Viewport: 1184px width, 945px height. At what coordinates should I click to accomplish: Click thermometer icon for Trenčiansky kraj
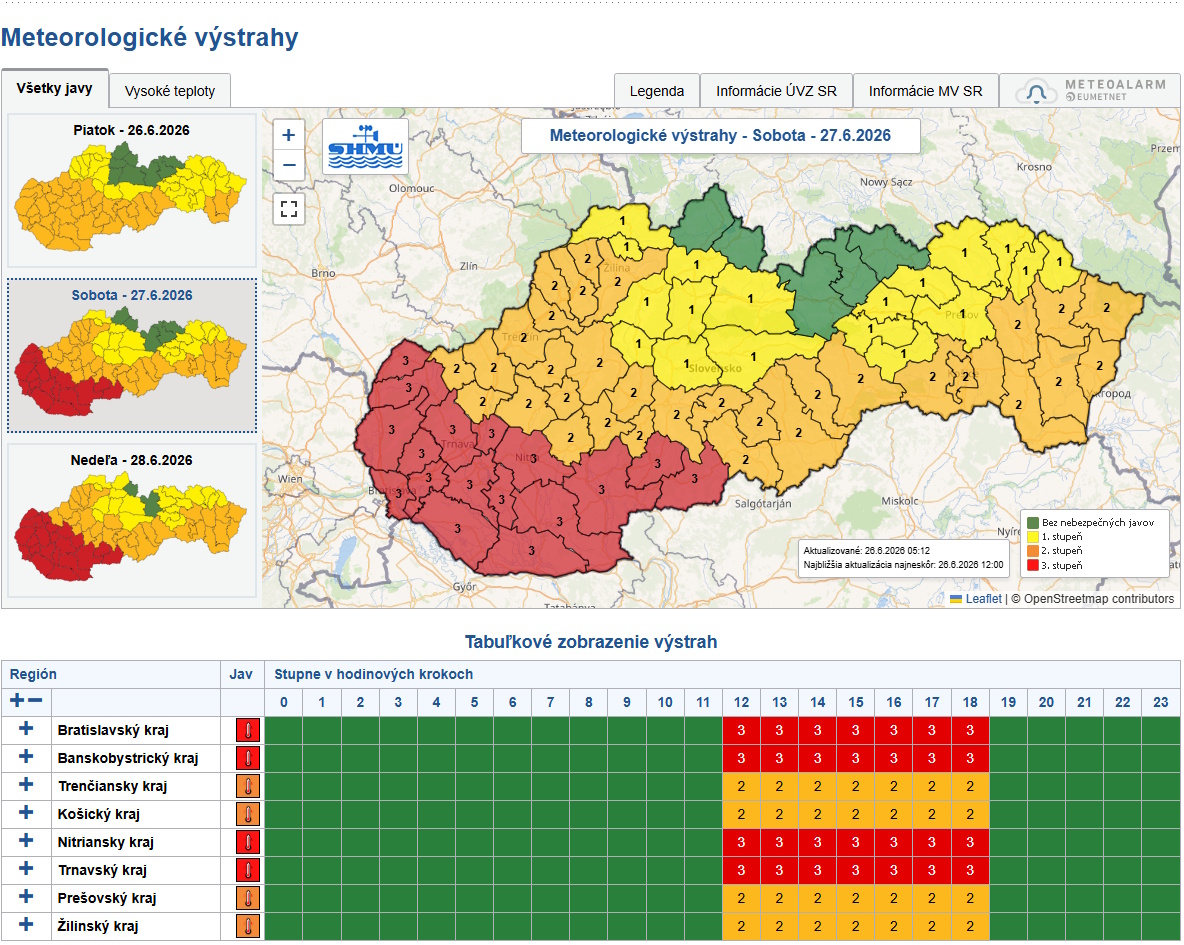(248, 786)
